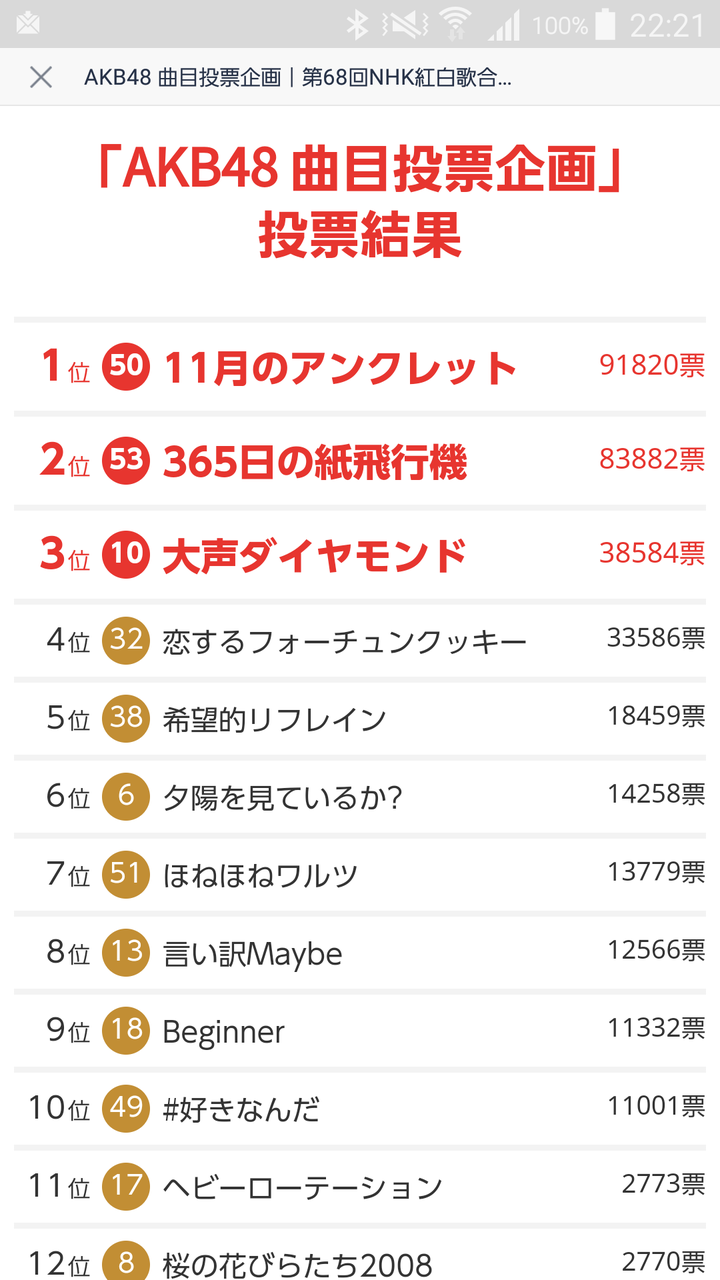Tap the gold number 32 badge
Viewport: 720px width, 1280px height.
[x=126, y=639]
